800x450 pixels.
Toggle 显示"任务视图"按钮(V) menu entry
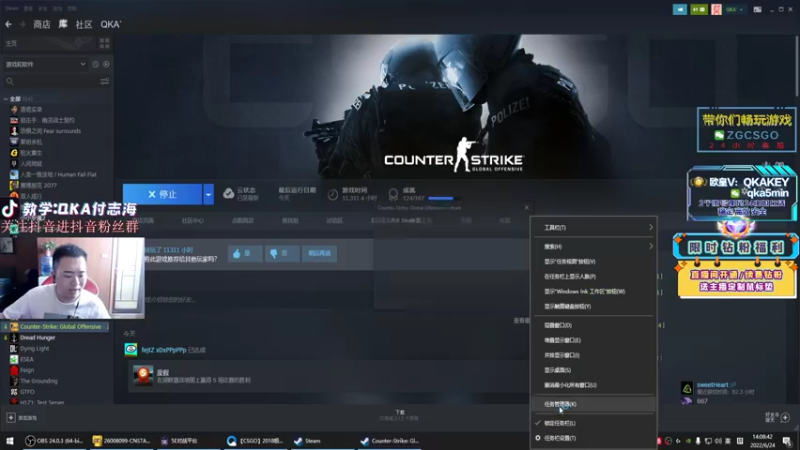(x=594, y=261)
